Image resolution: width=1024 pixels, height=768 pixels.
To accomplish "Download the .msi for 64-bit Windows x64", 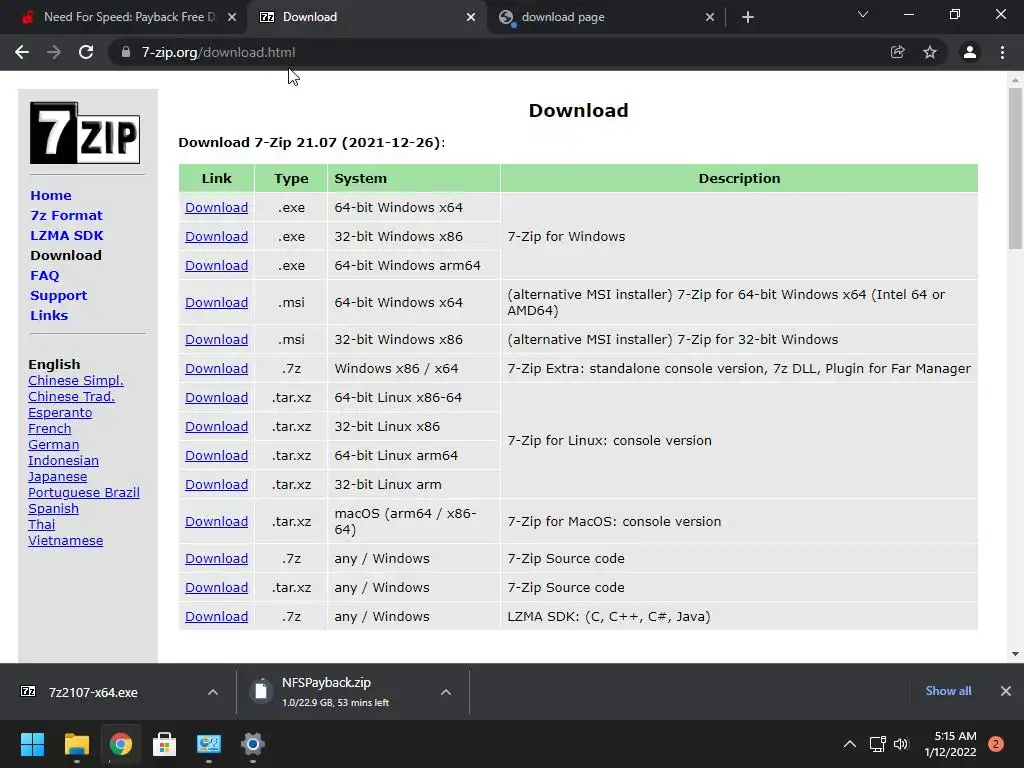I will point(216,302).
